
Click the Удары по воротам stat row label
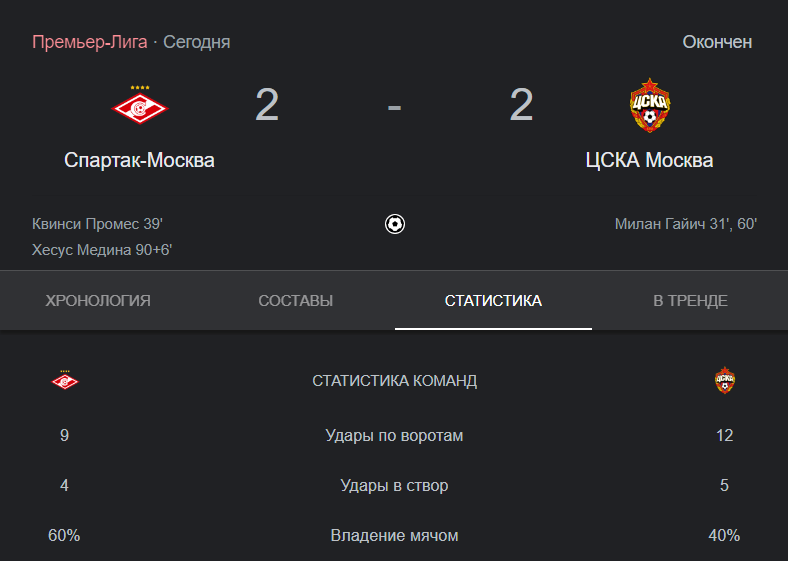pos(394,435)
